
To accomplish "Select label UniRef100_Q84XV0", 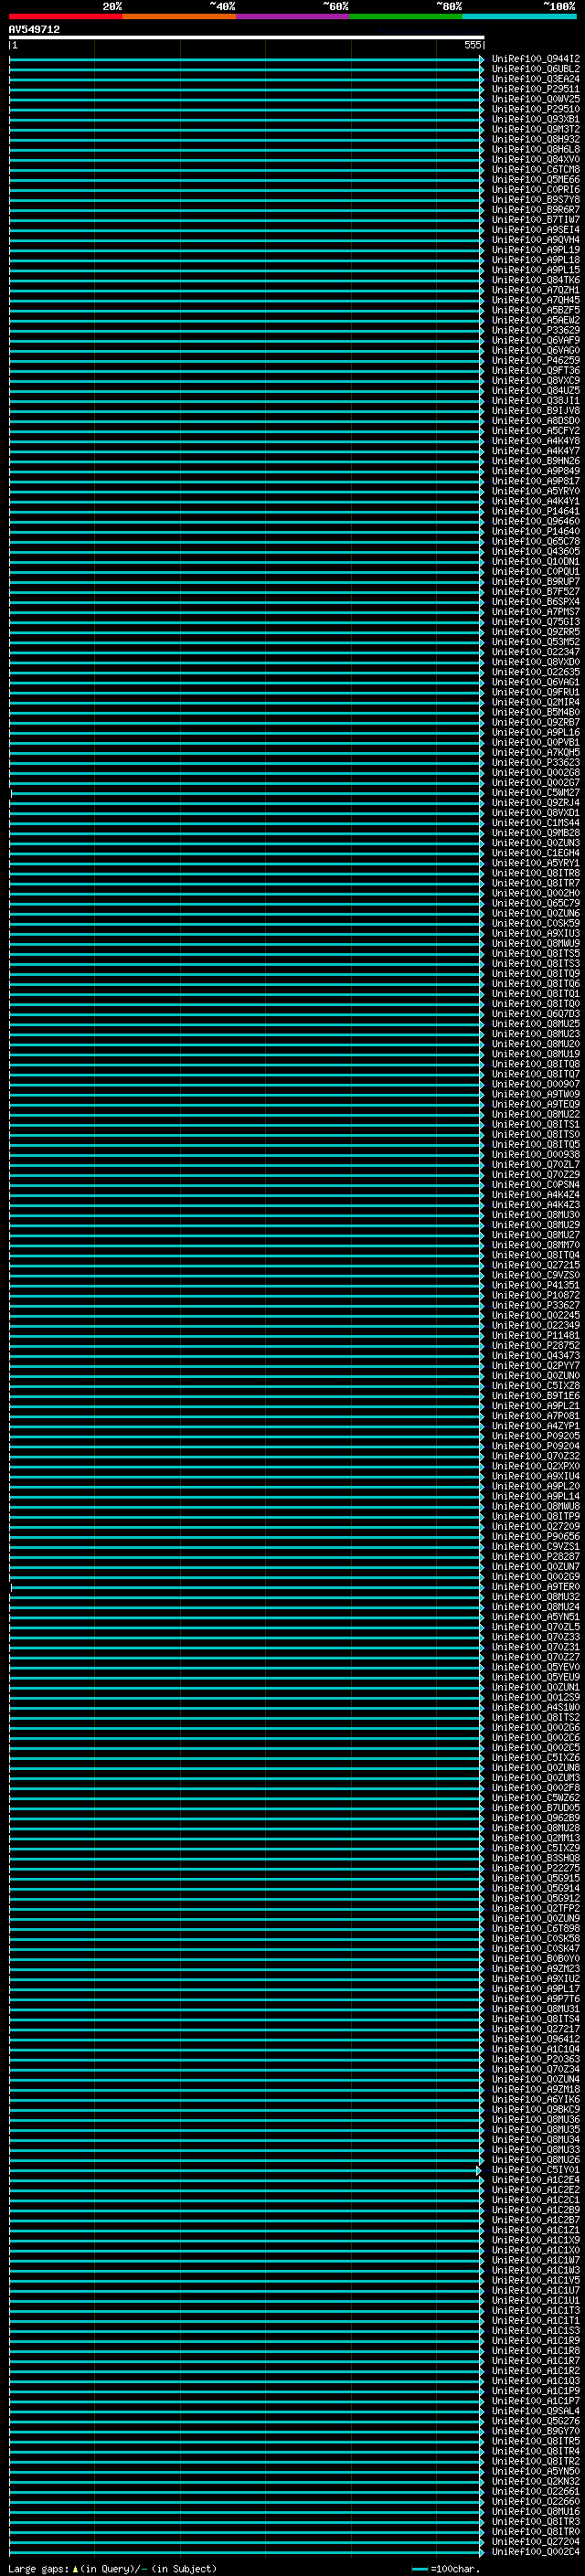I will [535, 159].
